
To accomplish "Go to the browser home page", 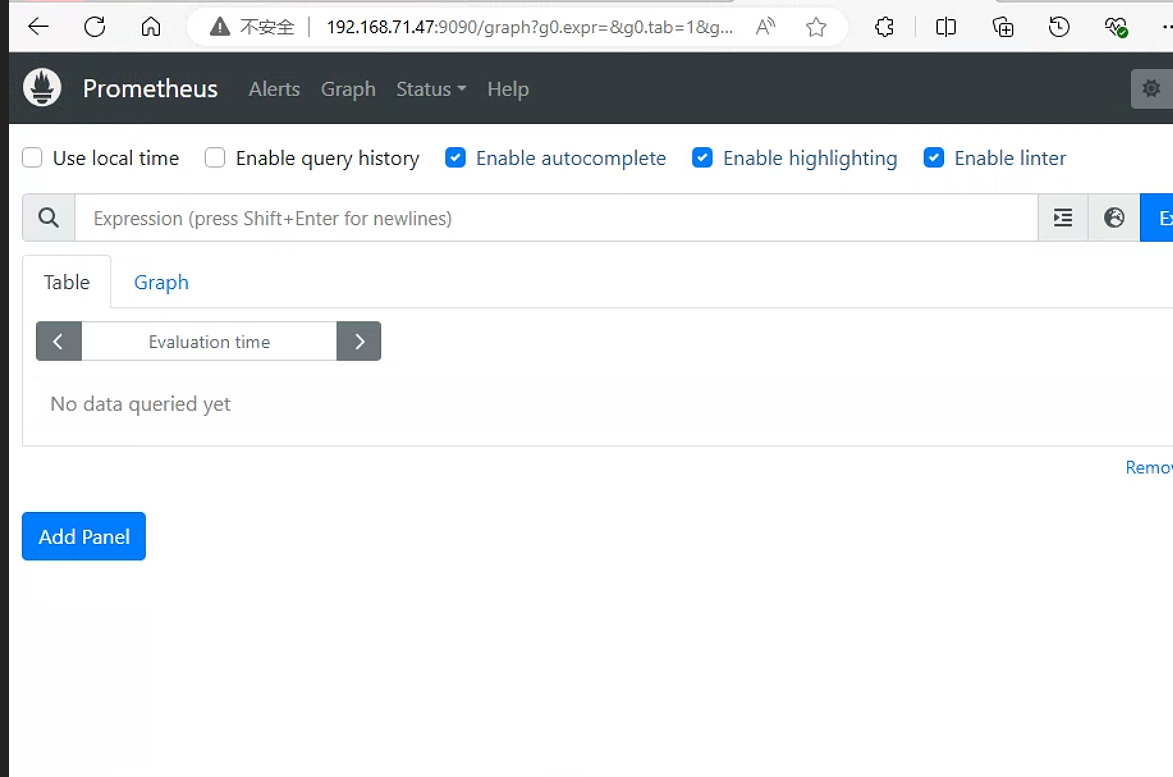I will 151,27.
